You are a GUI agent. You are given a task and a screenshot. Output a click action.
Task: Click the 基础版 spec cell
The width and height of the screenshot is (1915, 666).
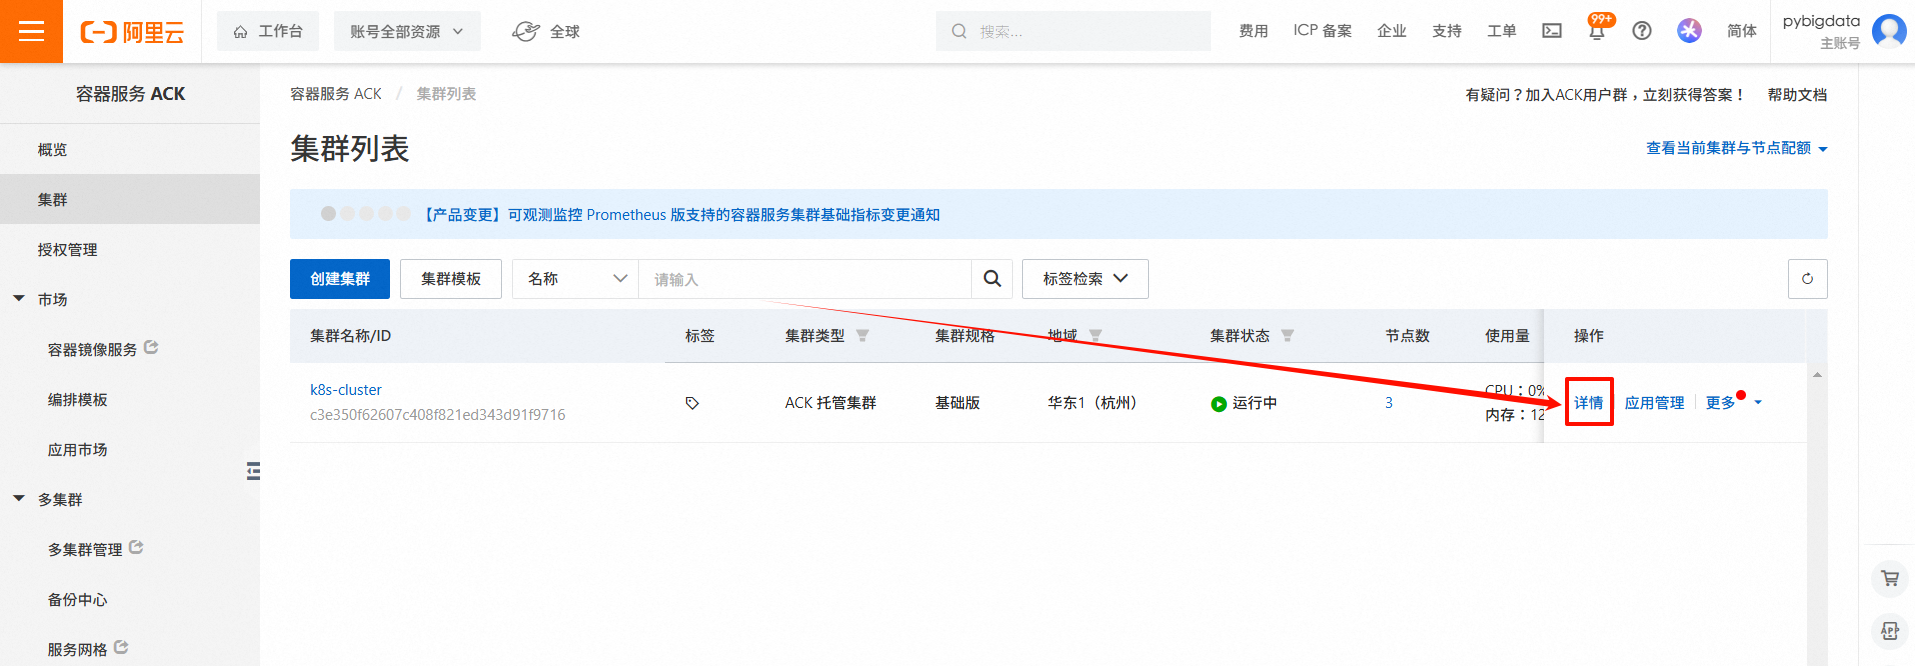click(957, 403)
